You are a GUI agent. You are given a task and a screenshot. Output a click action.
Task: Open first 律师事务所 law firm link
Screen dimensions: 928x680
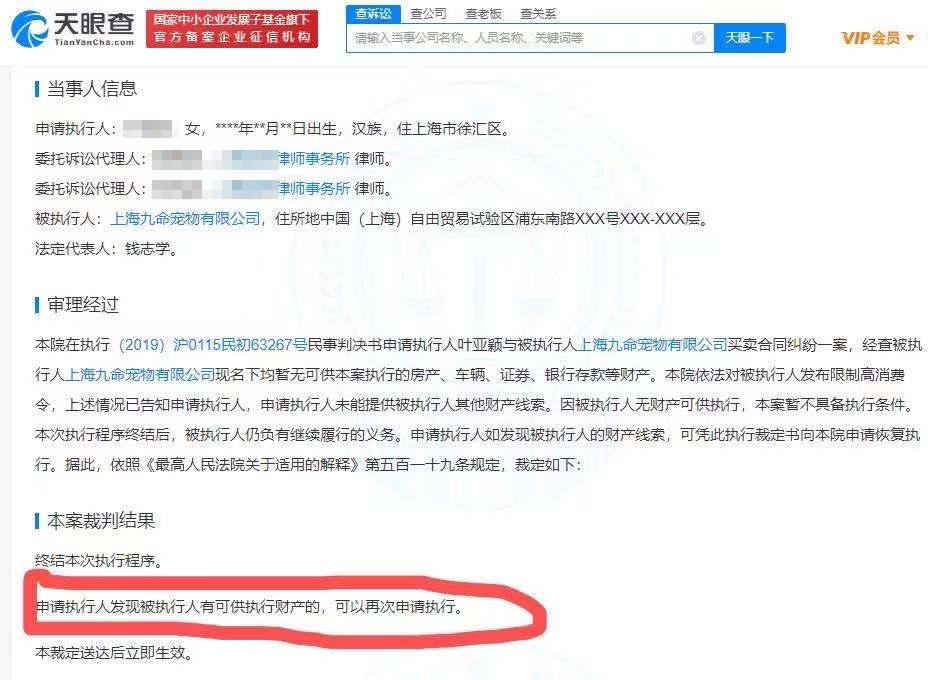point(314,159)
